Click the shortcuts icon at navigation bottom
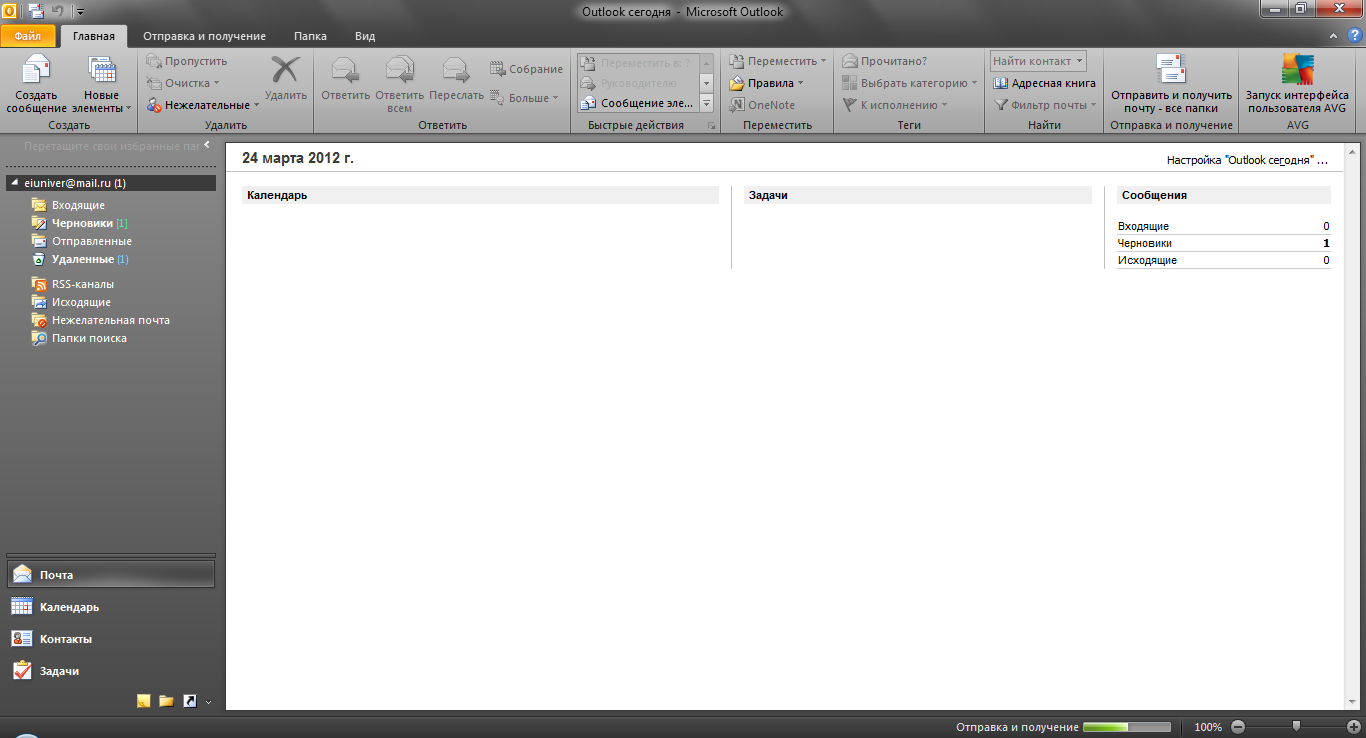1366x738 pixels. tap(190, 701)
